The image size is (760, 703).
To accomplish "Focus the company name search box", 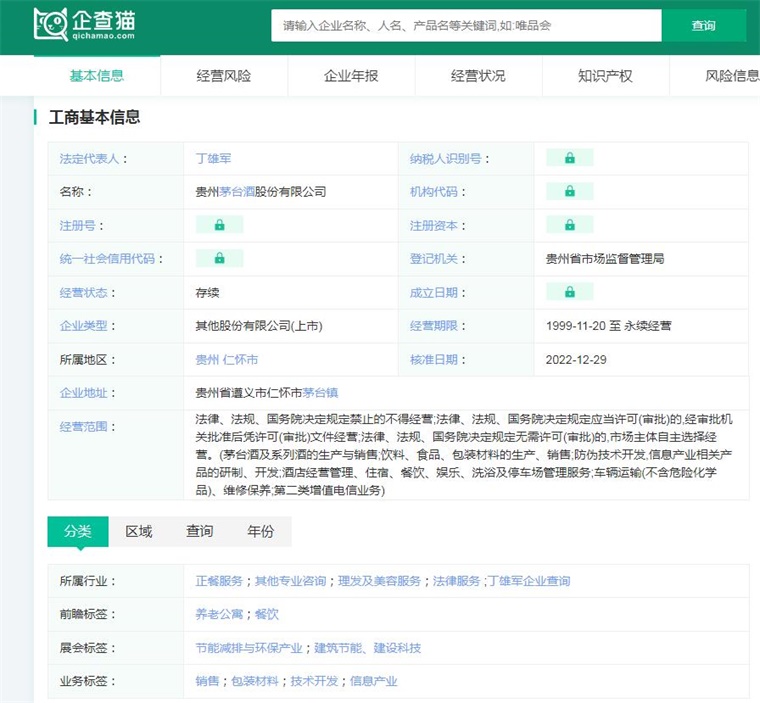I will point(466,26).
